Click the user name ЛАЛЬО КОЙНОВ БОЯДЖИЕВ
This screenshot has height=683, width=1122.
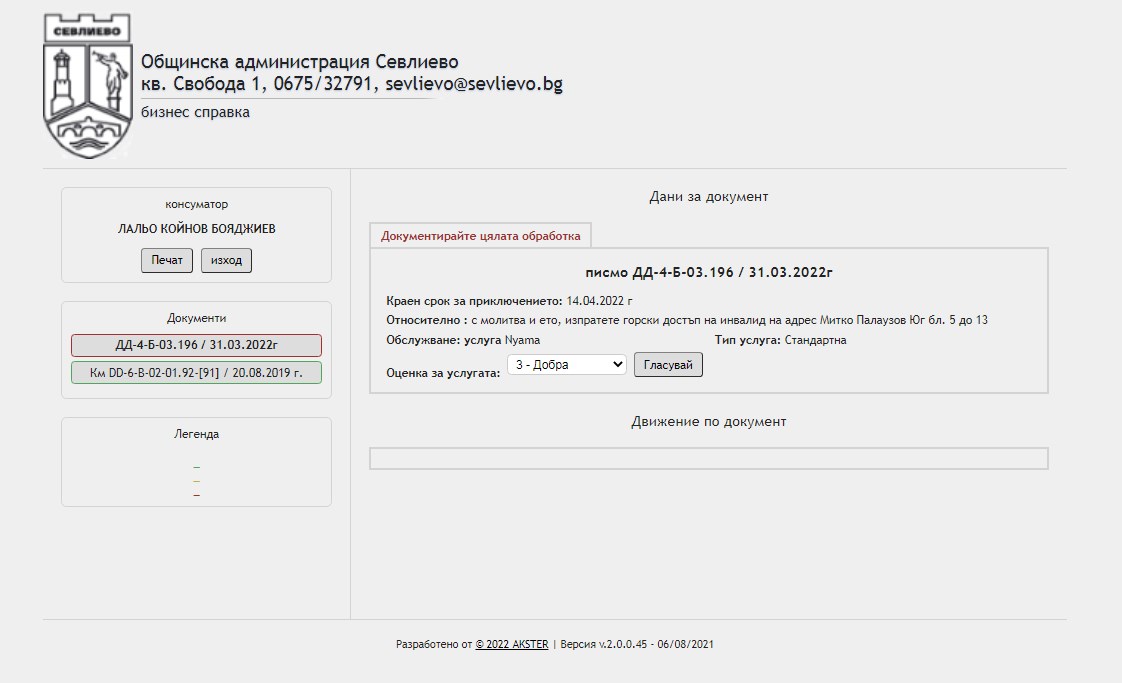[x=196, y=229]
